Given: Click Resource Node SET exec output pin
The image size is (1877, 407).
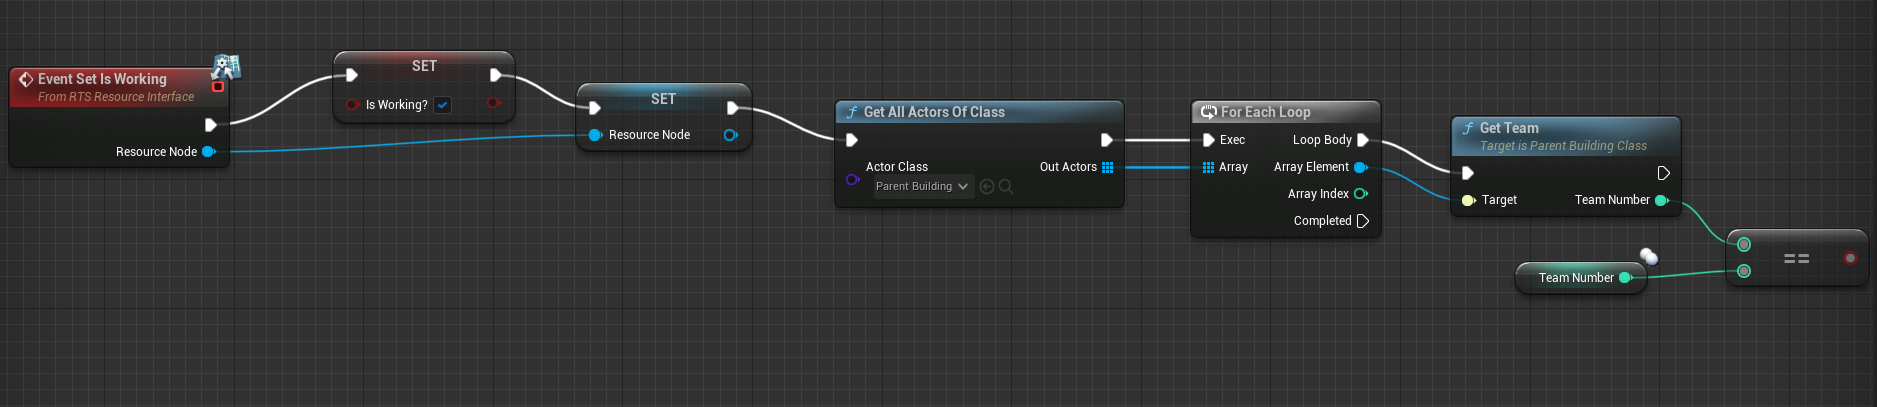Looking at the screenshot, I should 732,108.
